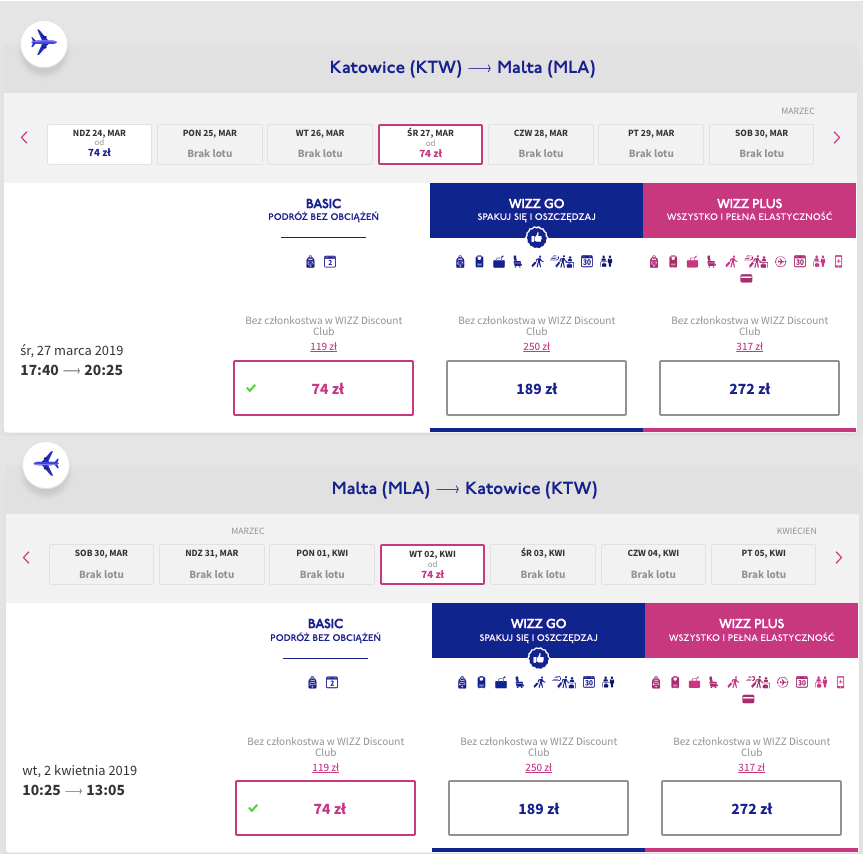Viewport: 863px width, 854px height.
Task: Click the carry-on bag icon in return WIZZ GO
Action: coord(482,682)
